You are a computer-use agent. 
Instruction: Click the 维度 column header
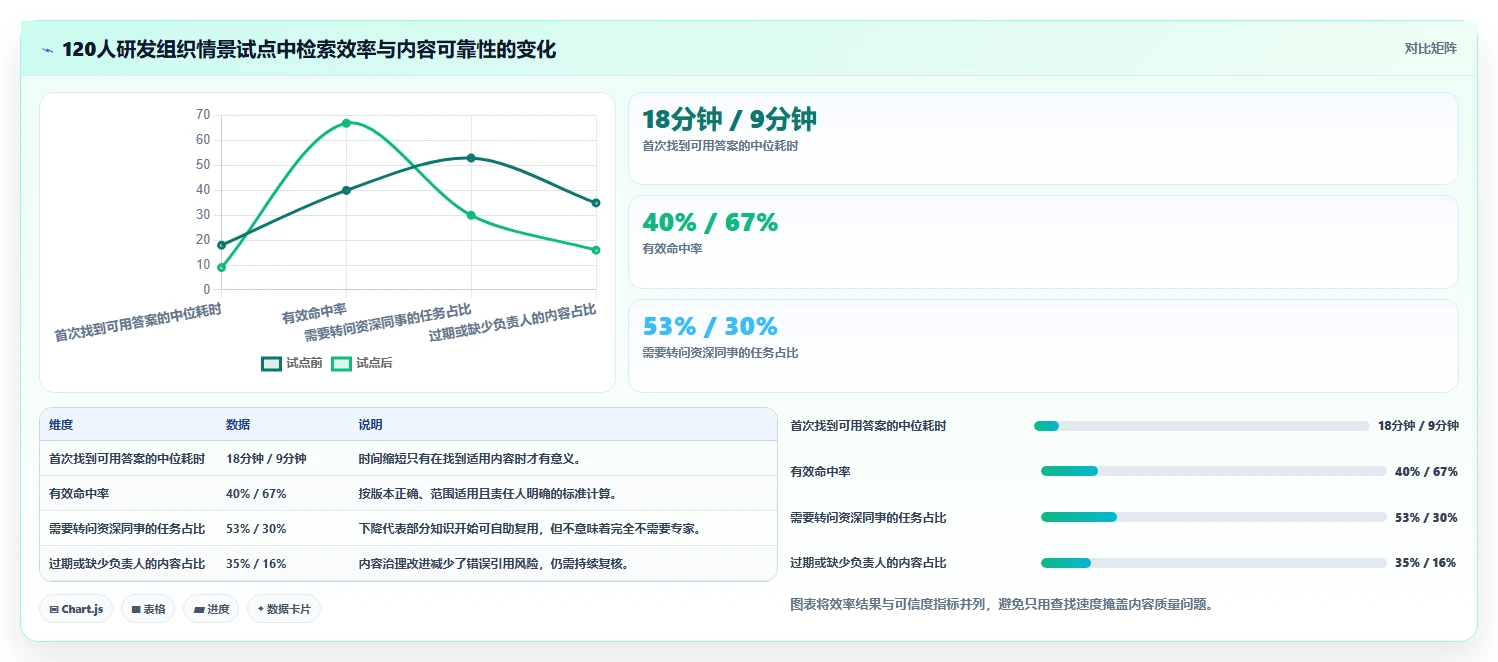tap(61, 425)
